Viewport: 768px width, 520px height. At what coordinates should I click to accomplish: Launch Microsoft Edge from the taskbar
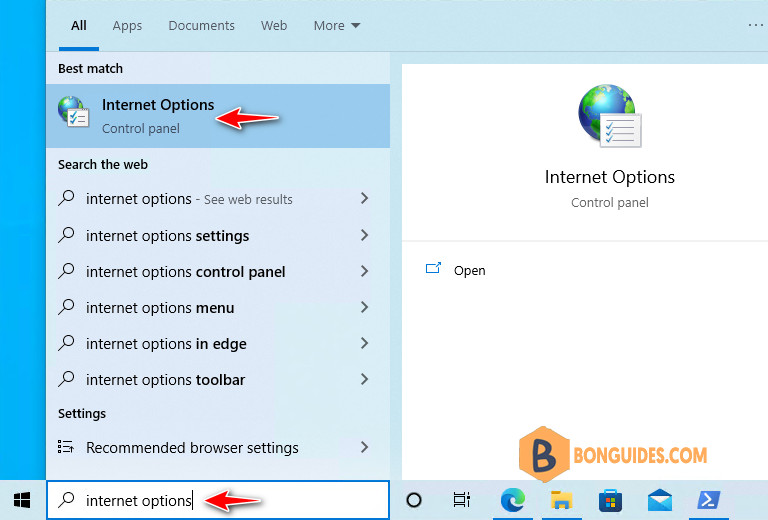512,500
